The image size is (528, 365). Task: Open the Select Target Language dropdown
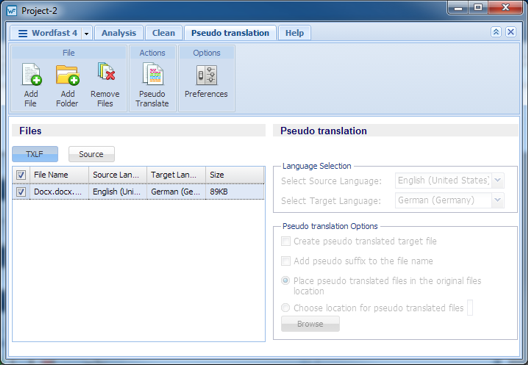tap(497, 200)
